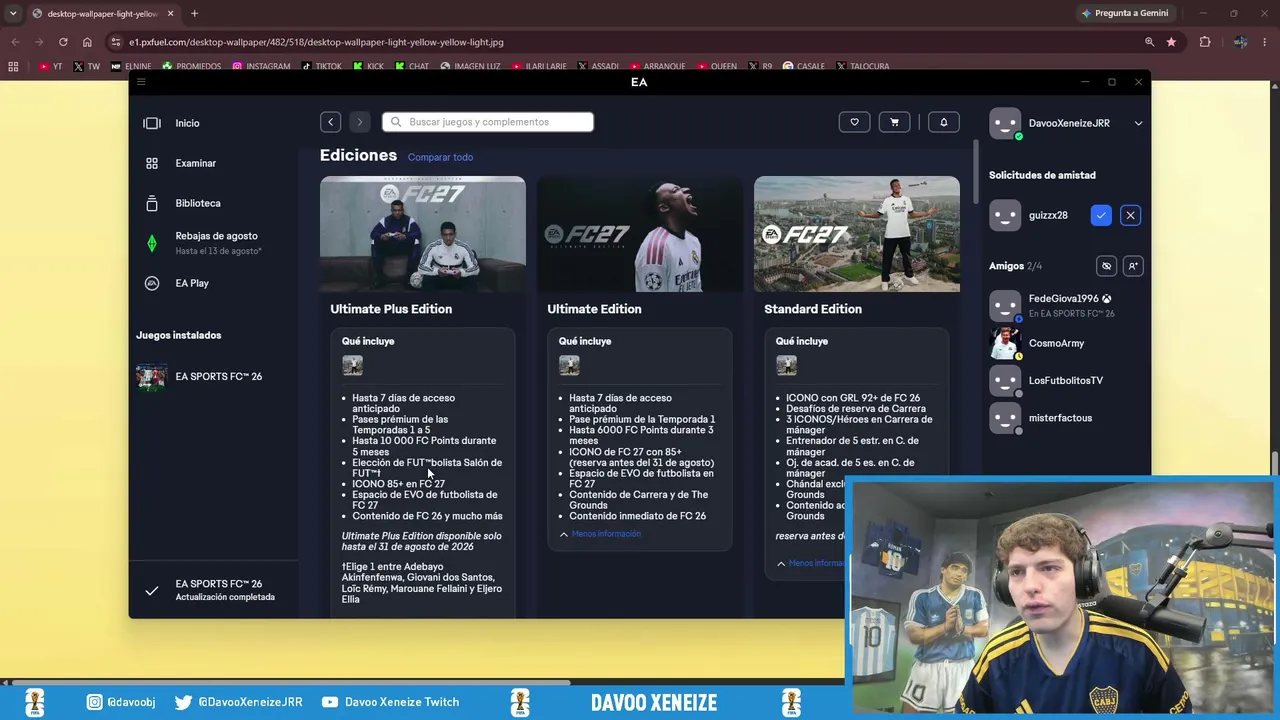Open the TALOCURA bookmark
This screenshot has width=1280, height=720.
(862, 67)
